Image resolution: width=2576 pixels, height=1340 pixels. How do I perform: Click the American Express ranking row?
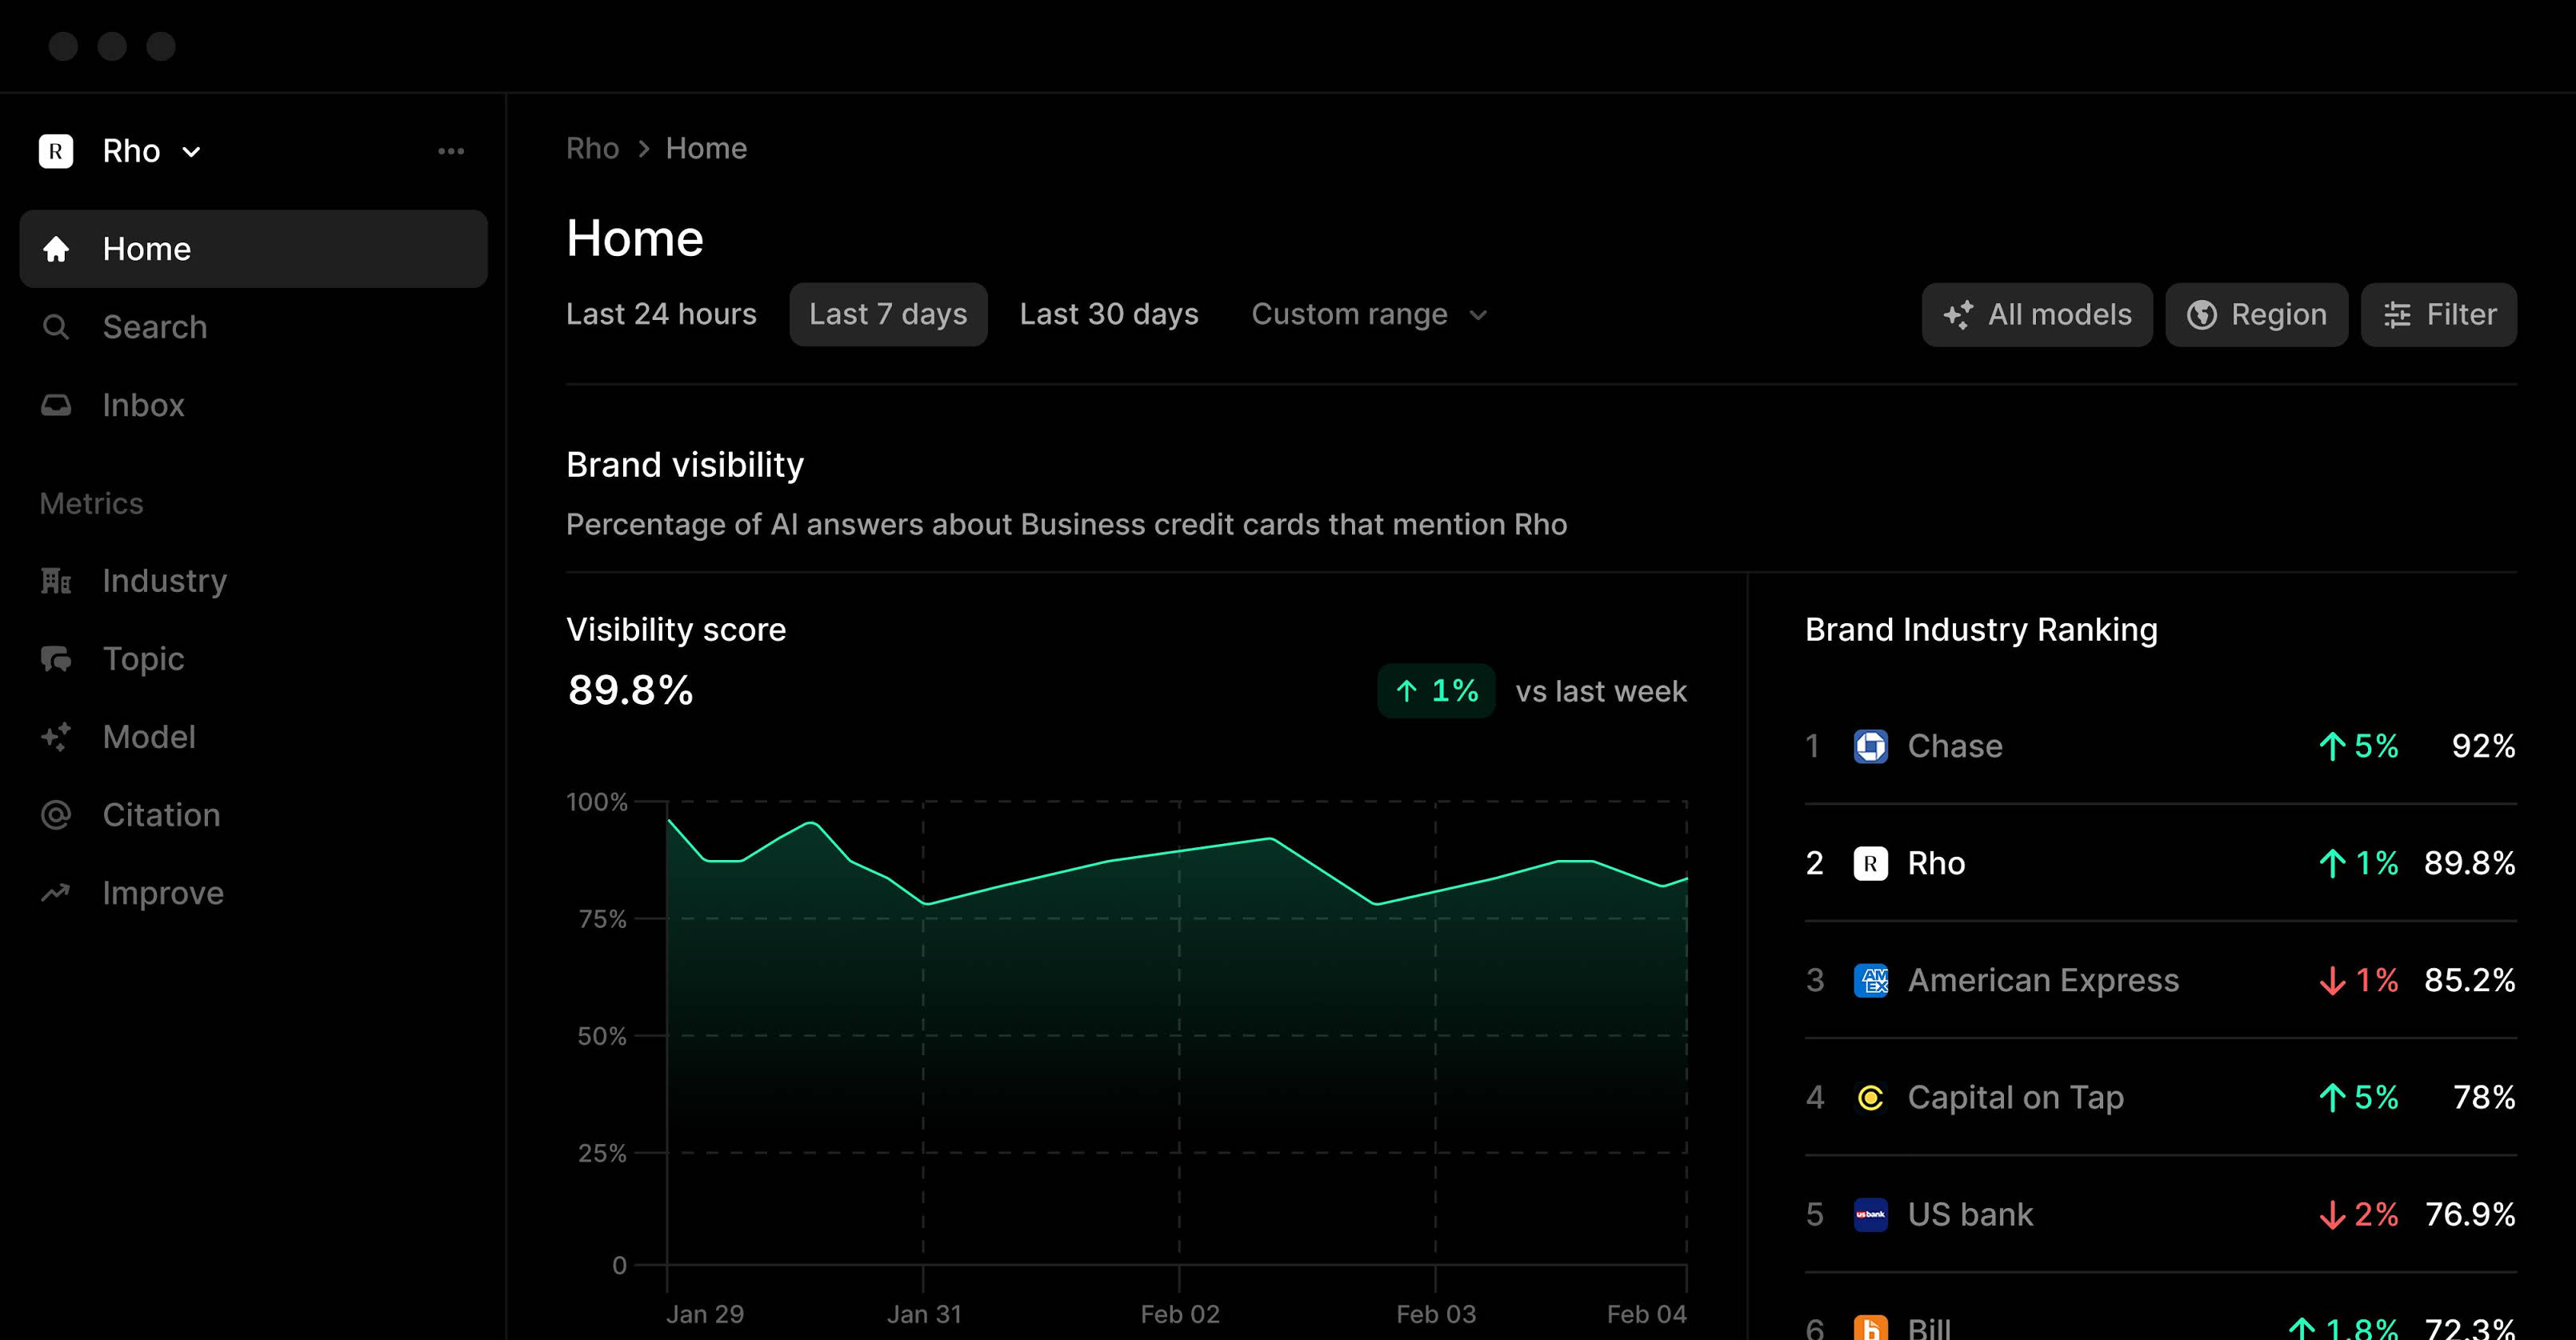click(2158, 980)
